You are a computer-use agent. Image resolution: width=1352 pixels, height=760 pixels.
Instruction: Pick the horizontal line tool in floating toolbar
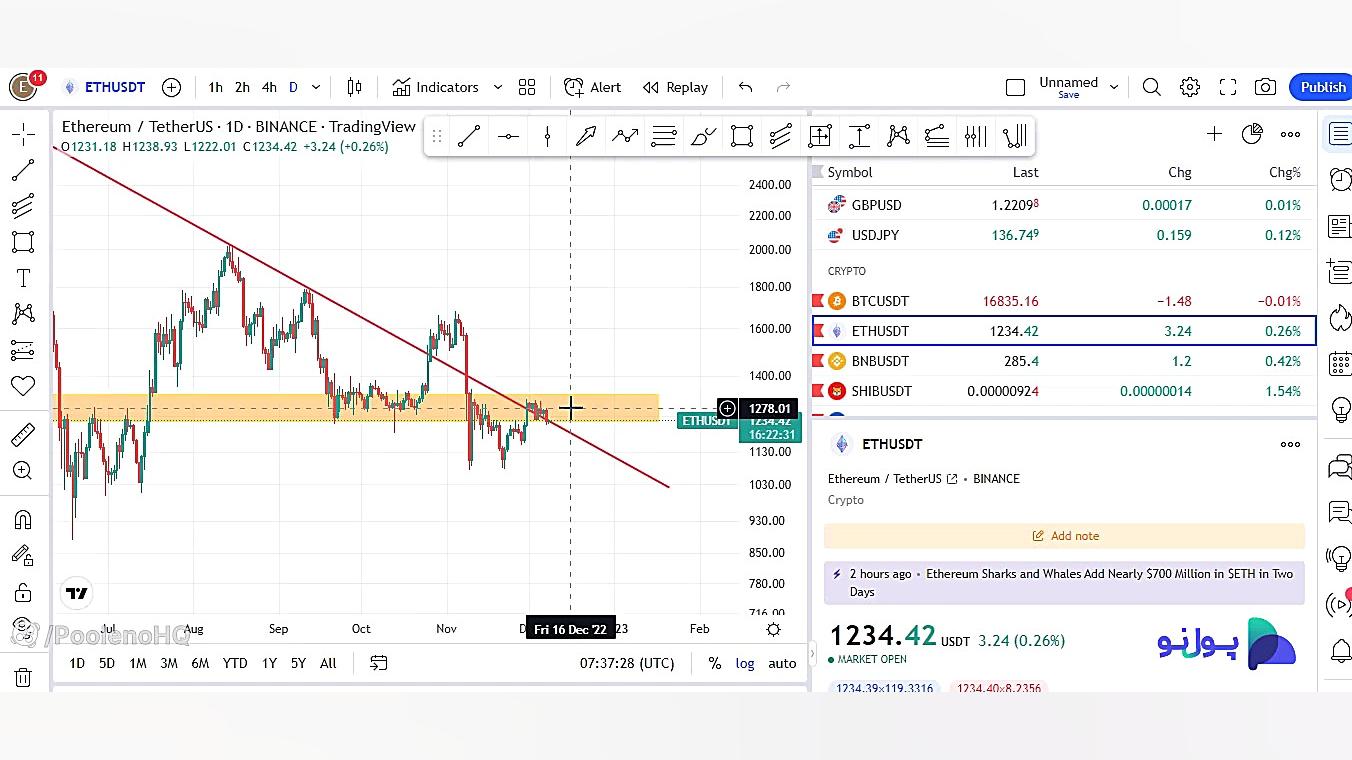tap(508, 136)
